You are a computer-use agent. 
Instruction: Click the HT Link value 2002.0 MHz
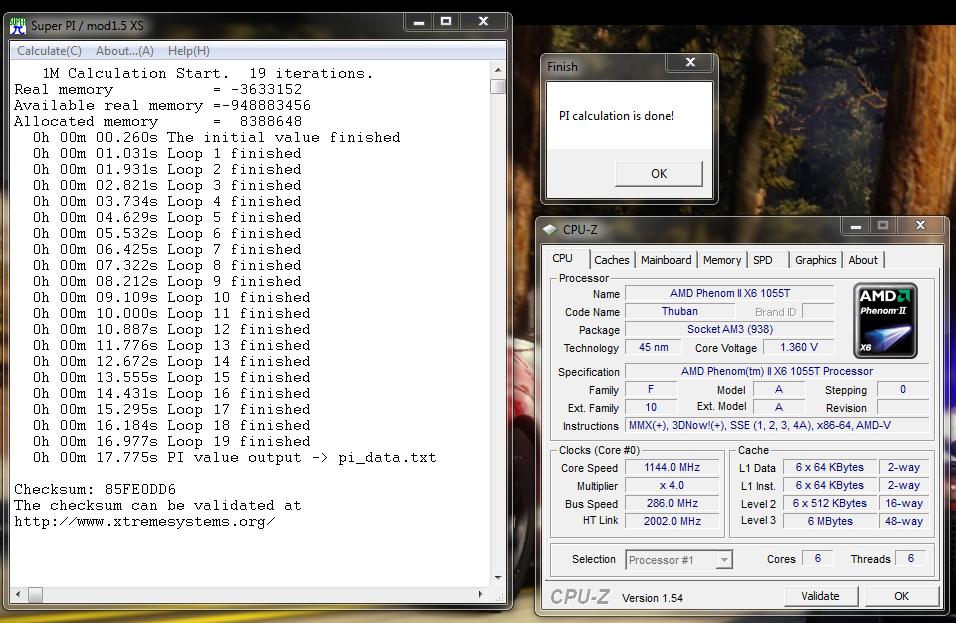click(x=672, y=521)
